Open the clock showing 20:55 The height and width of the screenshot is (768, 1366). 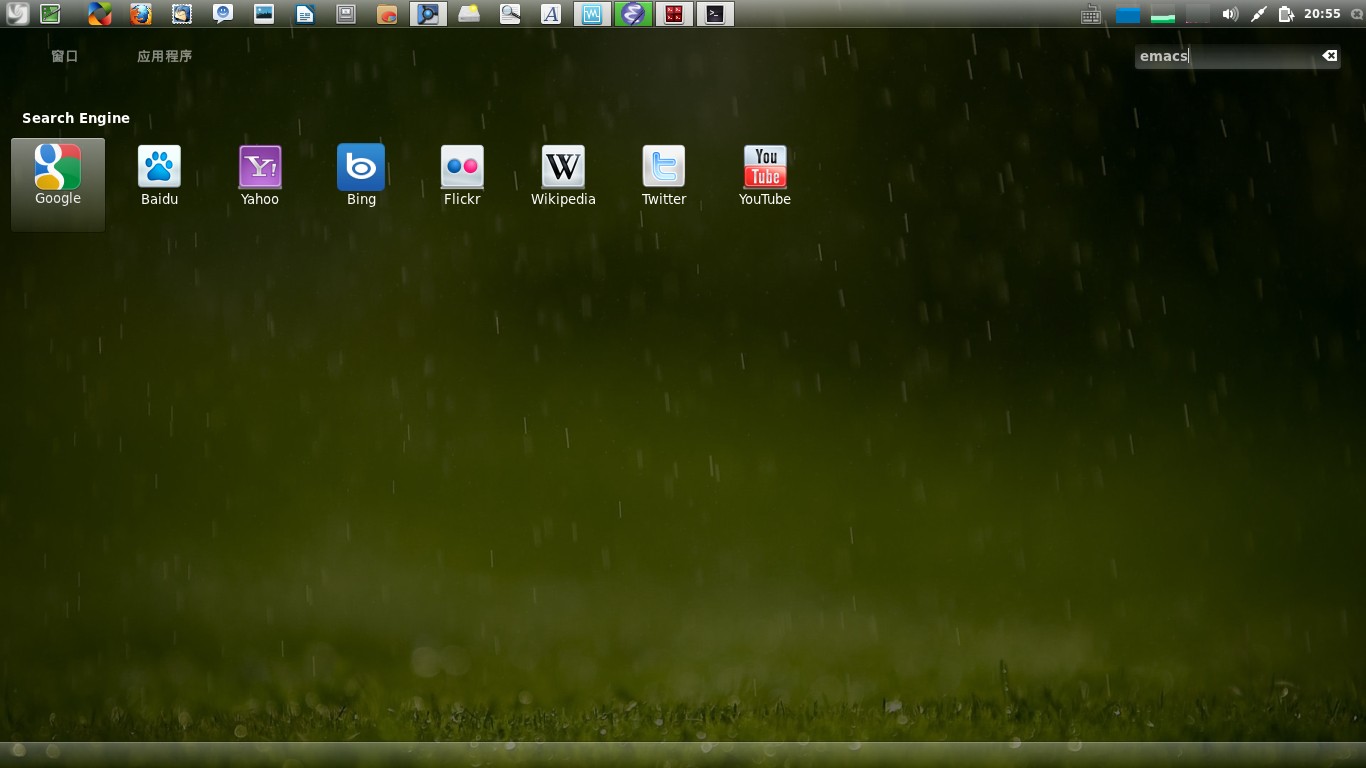coord(1322,14)
